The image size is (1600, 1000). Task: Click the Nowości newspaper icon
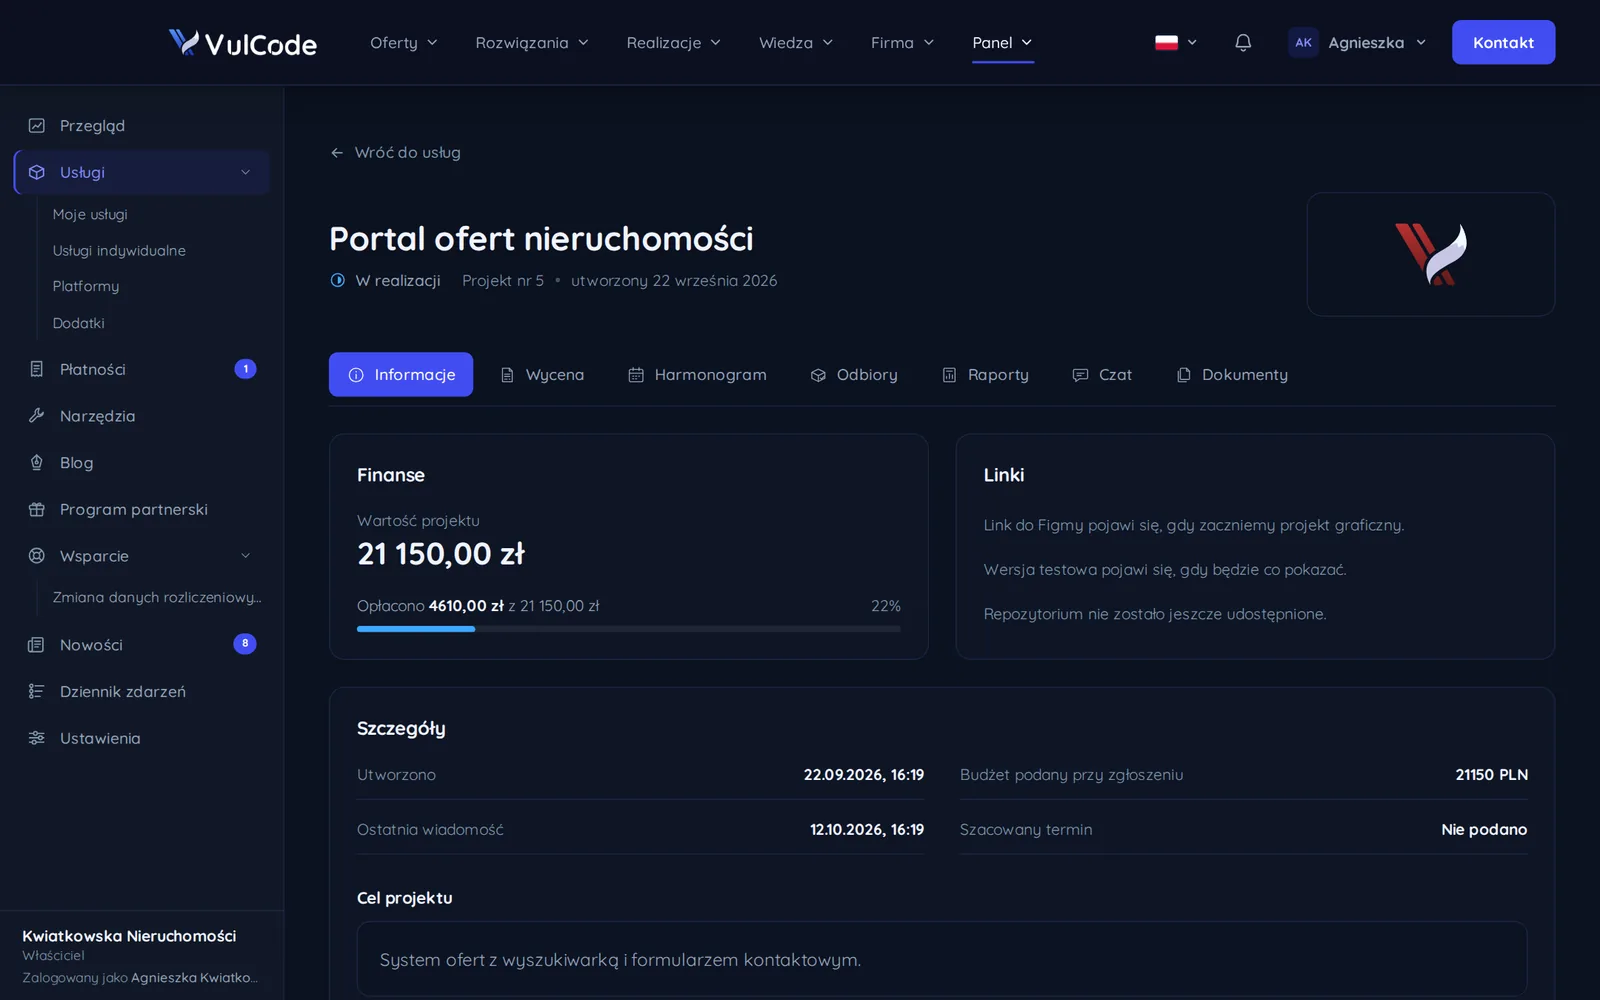37,645
